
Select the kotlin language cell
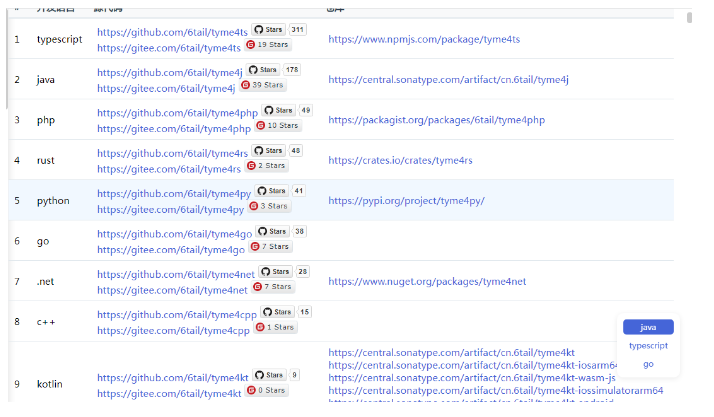pyautogui.click(x=49, y=384)
